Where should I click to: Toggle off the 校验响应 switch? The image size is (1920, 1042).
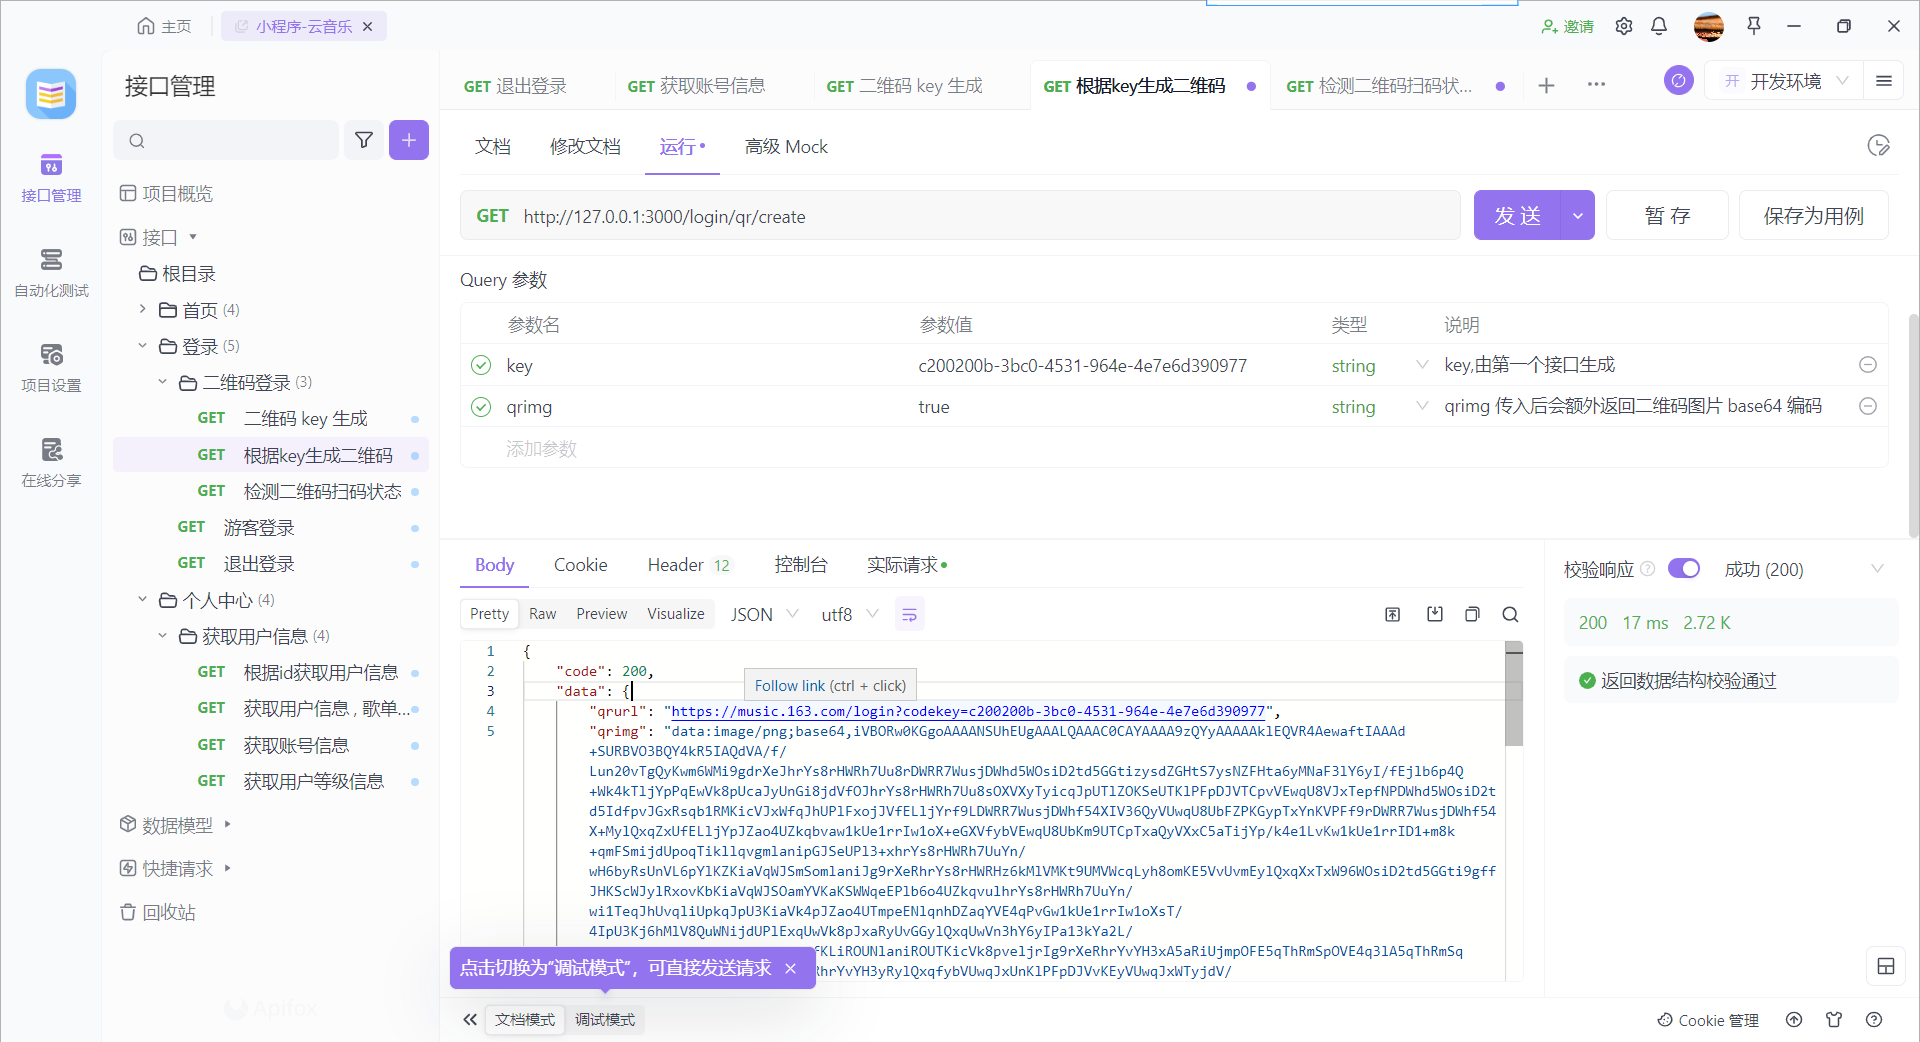click(1684, 568)
